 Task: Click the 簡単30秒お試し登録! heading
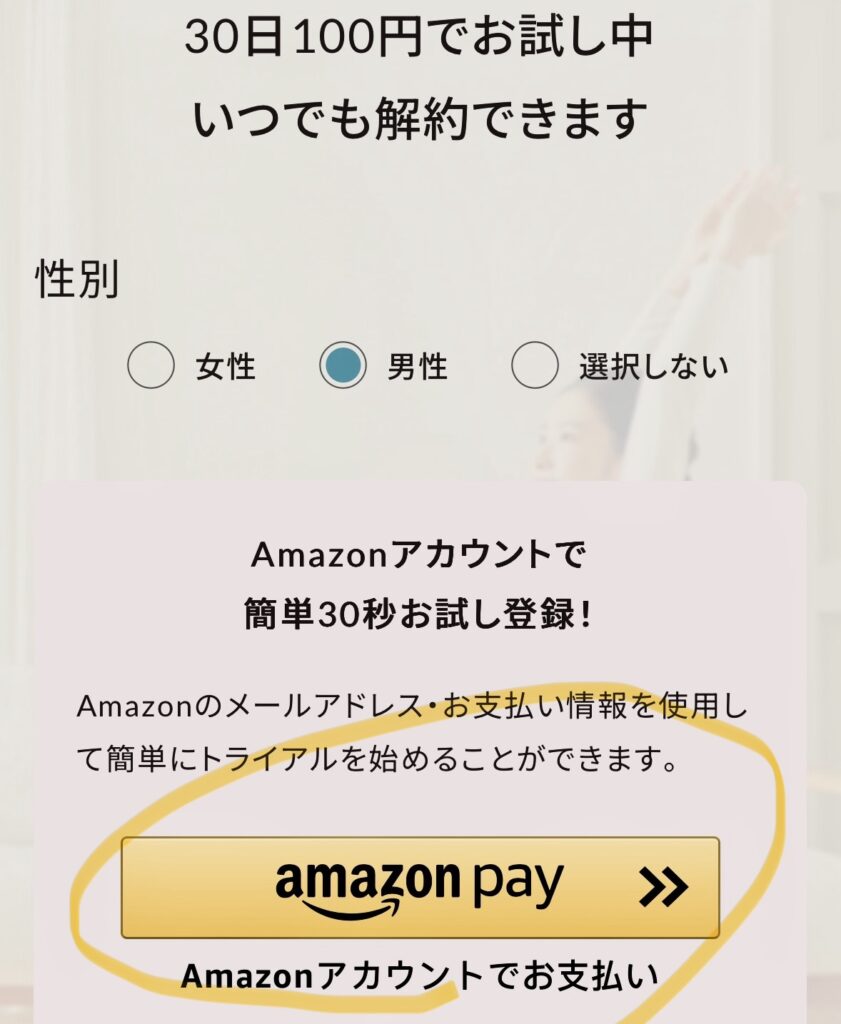click(419, 614)
